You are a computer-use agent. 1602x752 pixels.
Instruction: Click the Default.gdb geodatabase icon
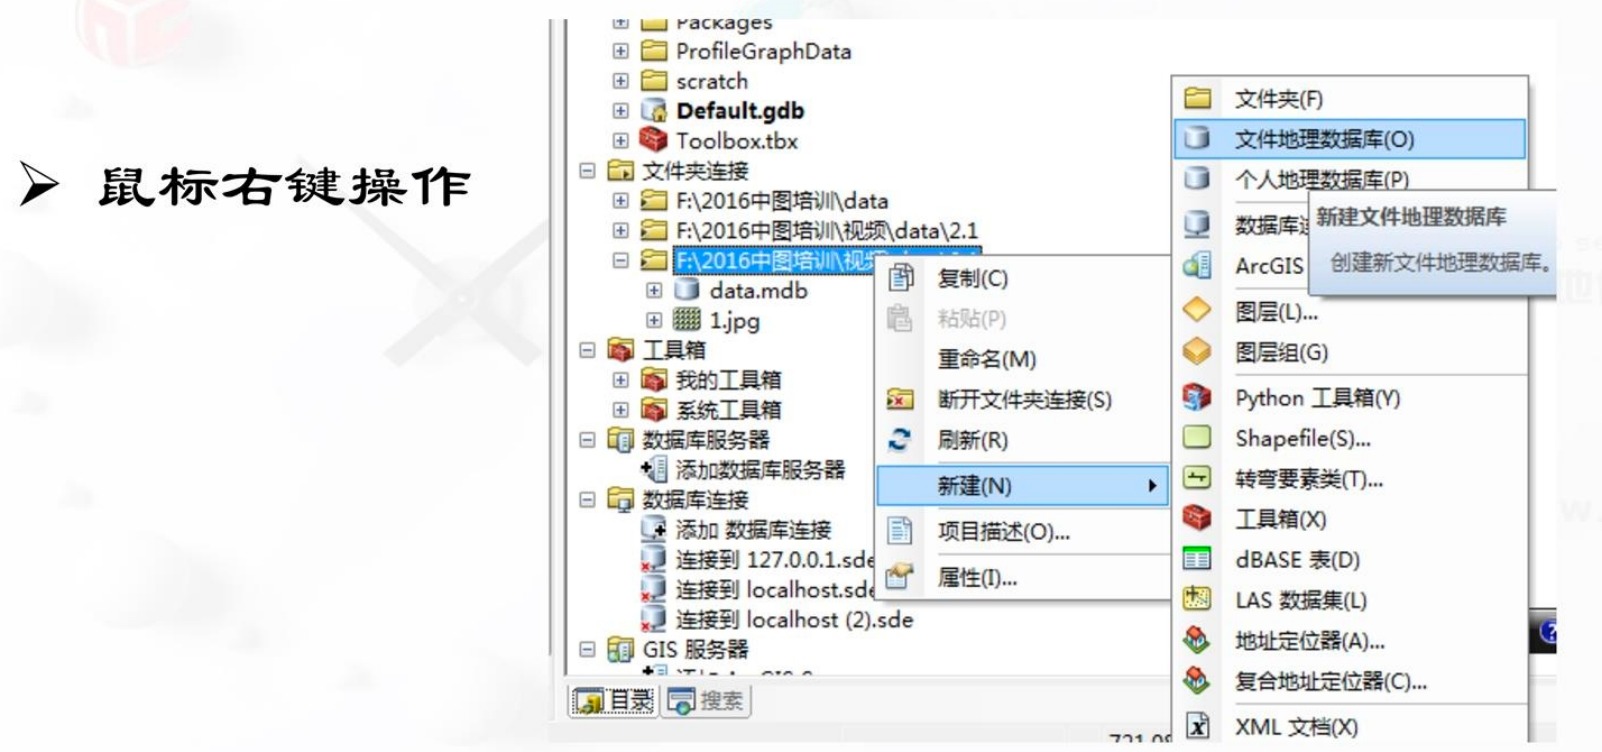(653, 110)
